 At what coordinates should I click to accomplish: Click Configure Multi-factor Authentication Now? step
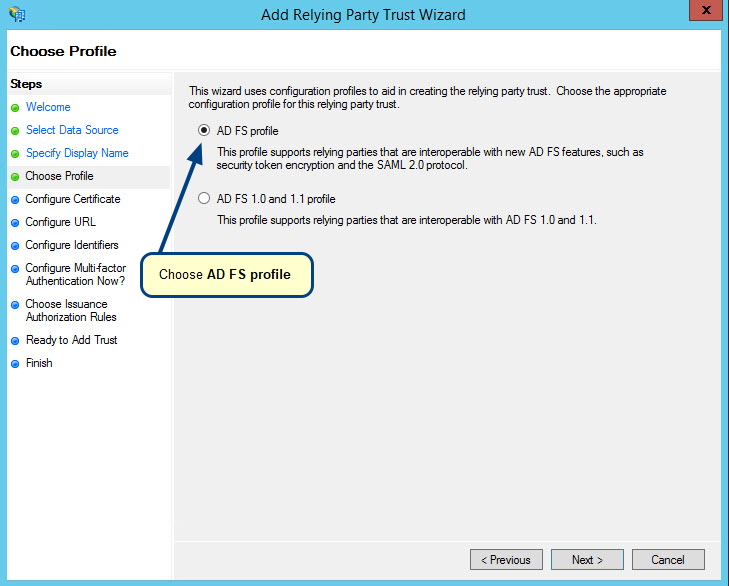click(76, 274)
